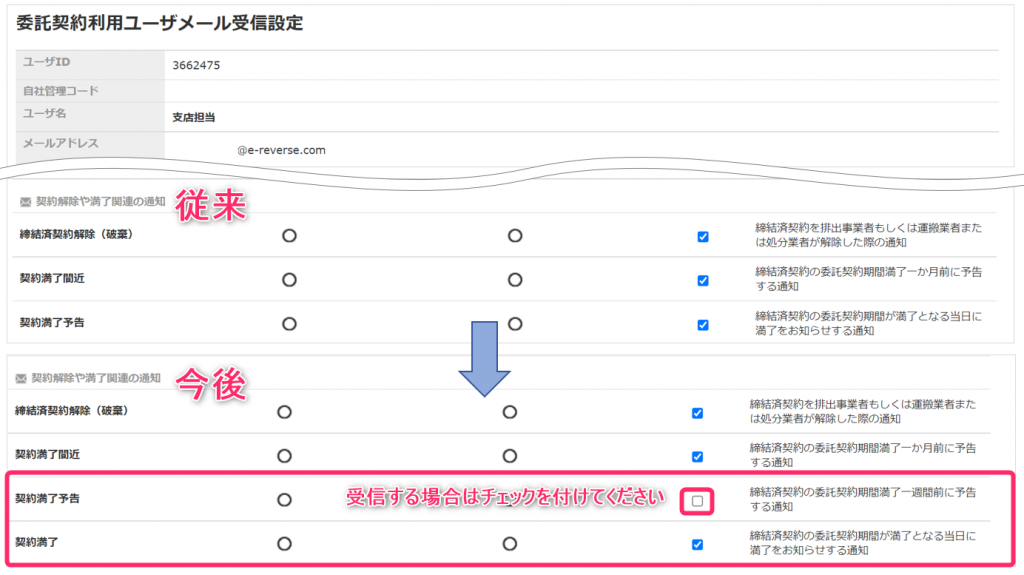The image size is (1024, 575).
Task: Click the mail icon beside the 従来 section header
Action: tap(26, 201)
